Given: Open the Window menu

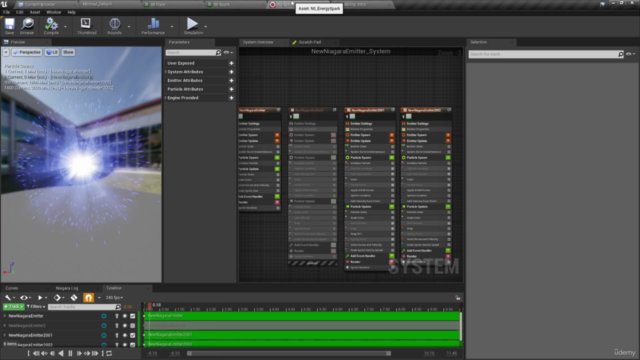Looking at the screenshot, I should pyautogui.click(x=53, y=12).
